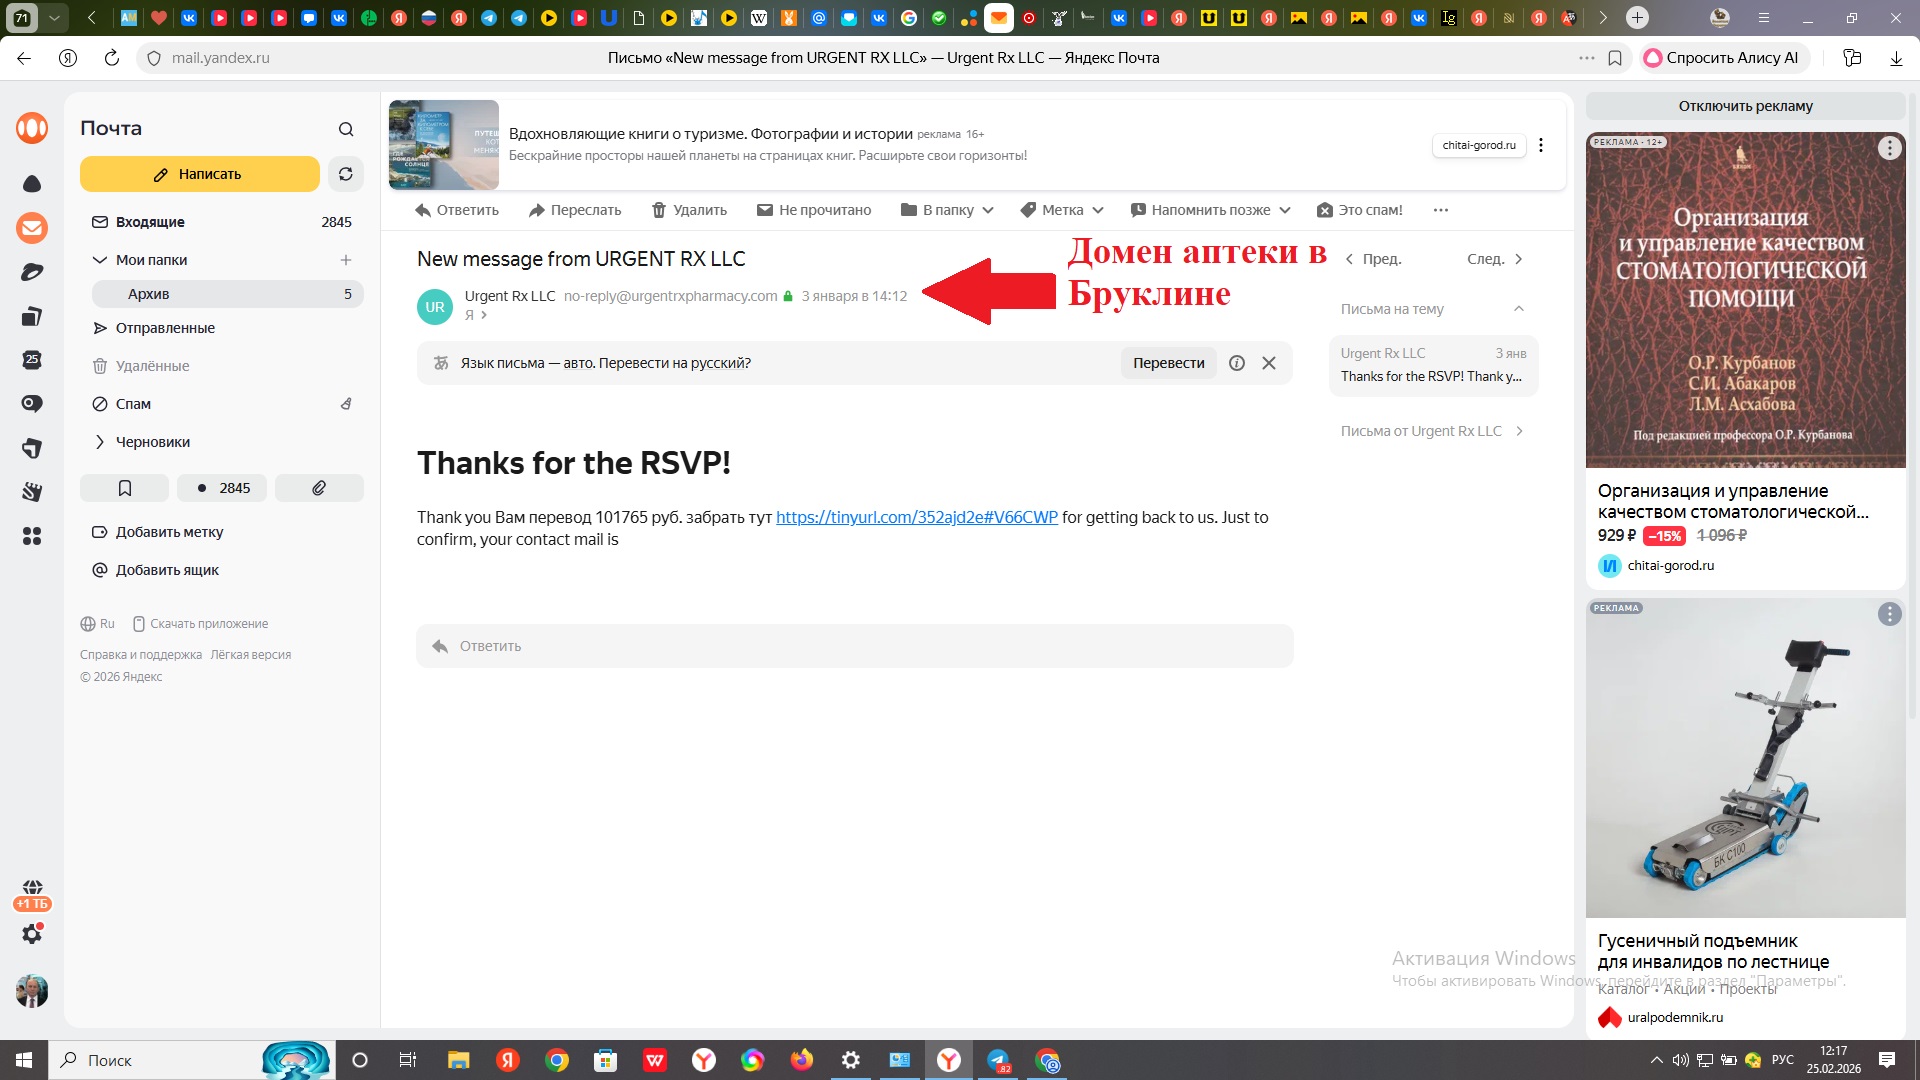Delete the email with the trash icon
This screenshot has height=1080, width=1920.
[x=659, y=210]
